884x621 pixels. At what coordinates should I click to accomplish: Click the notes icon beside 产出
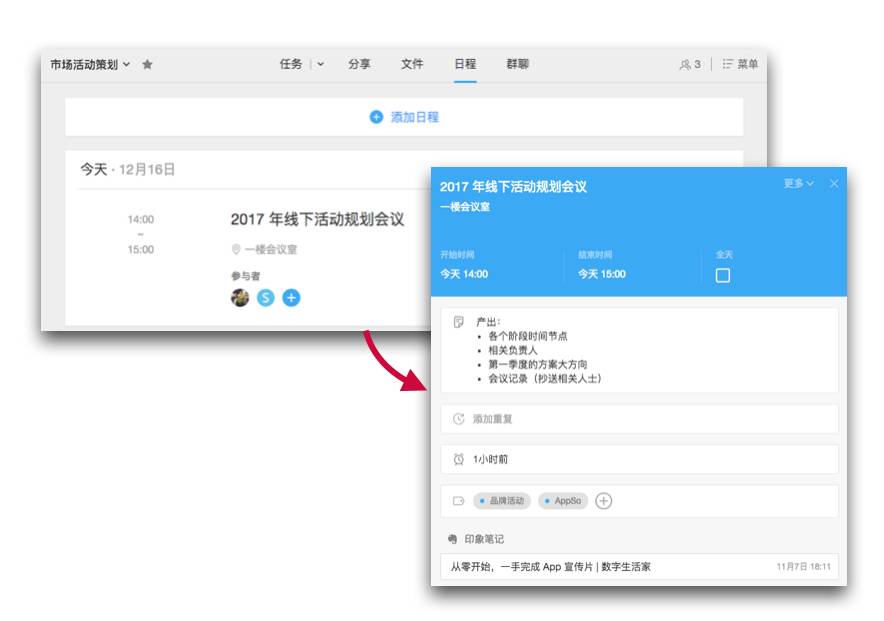coord(458,322)
